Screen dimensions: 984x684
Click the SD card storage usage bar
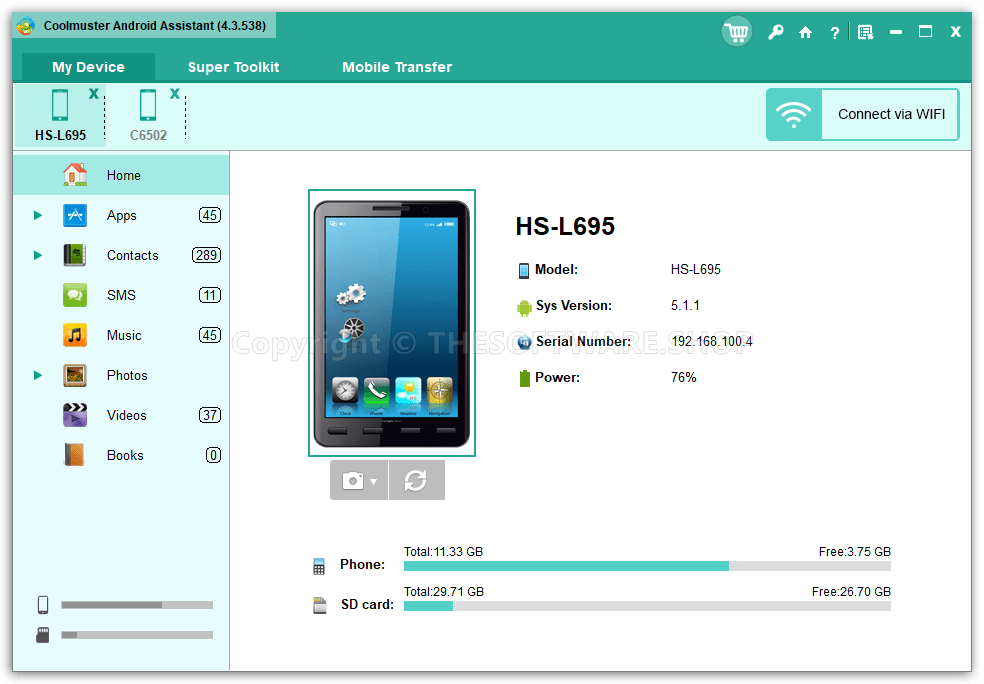point(647,606)
